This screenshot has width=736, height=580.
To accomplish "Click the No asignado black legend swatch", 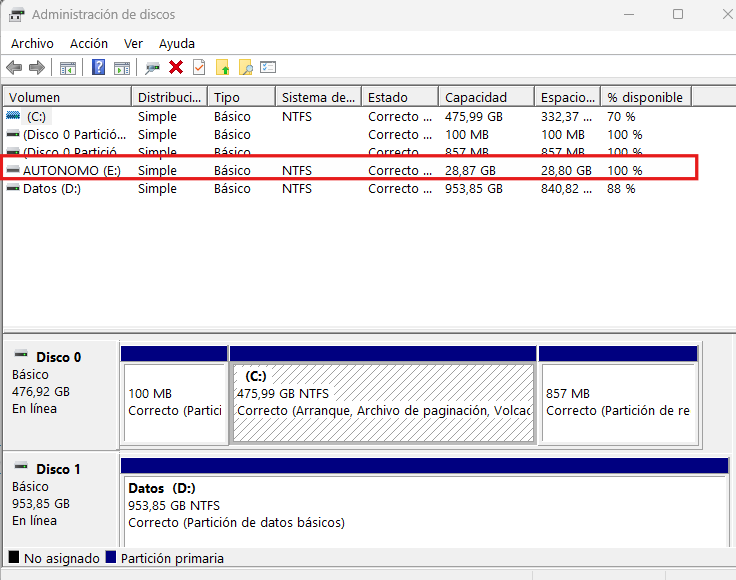I will coord(14,557).
